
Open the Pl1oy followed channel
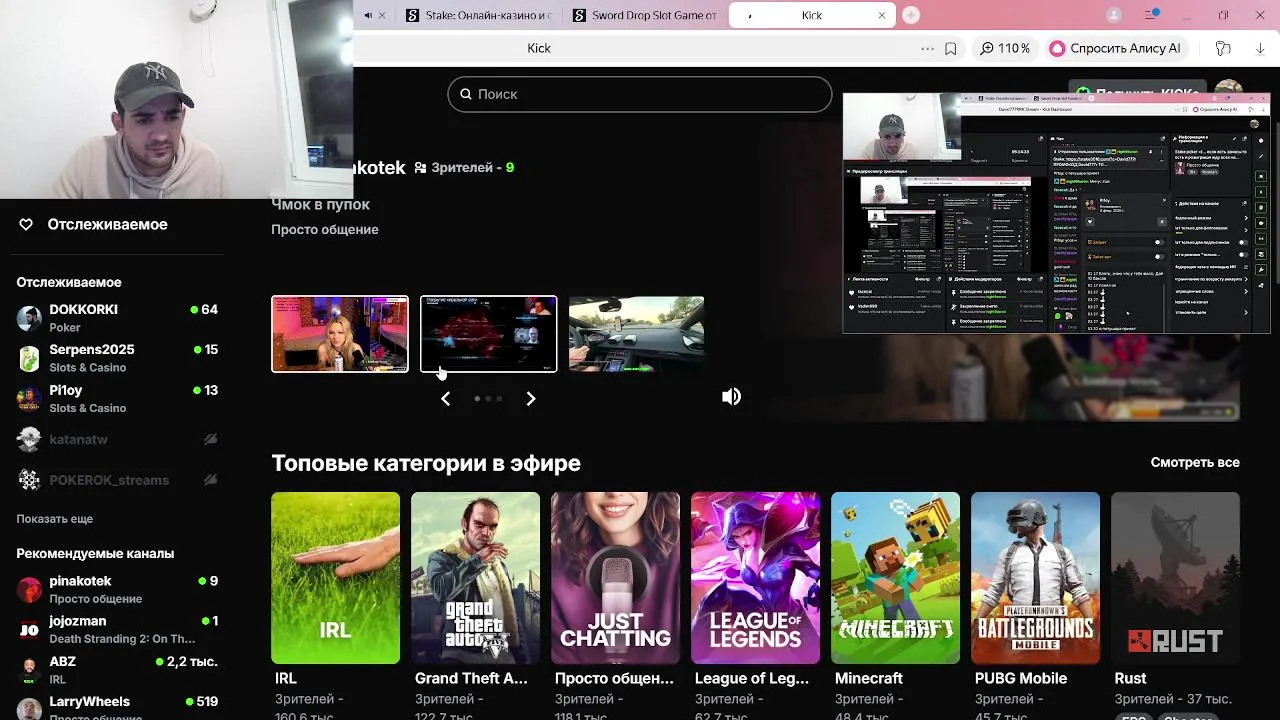tap(118, 398)
